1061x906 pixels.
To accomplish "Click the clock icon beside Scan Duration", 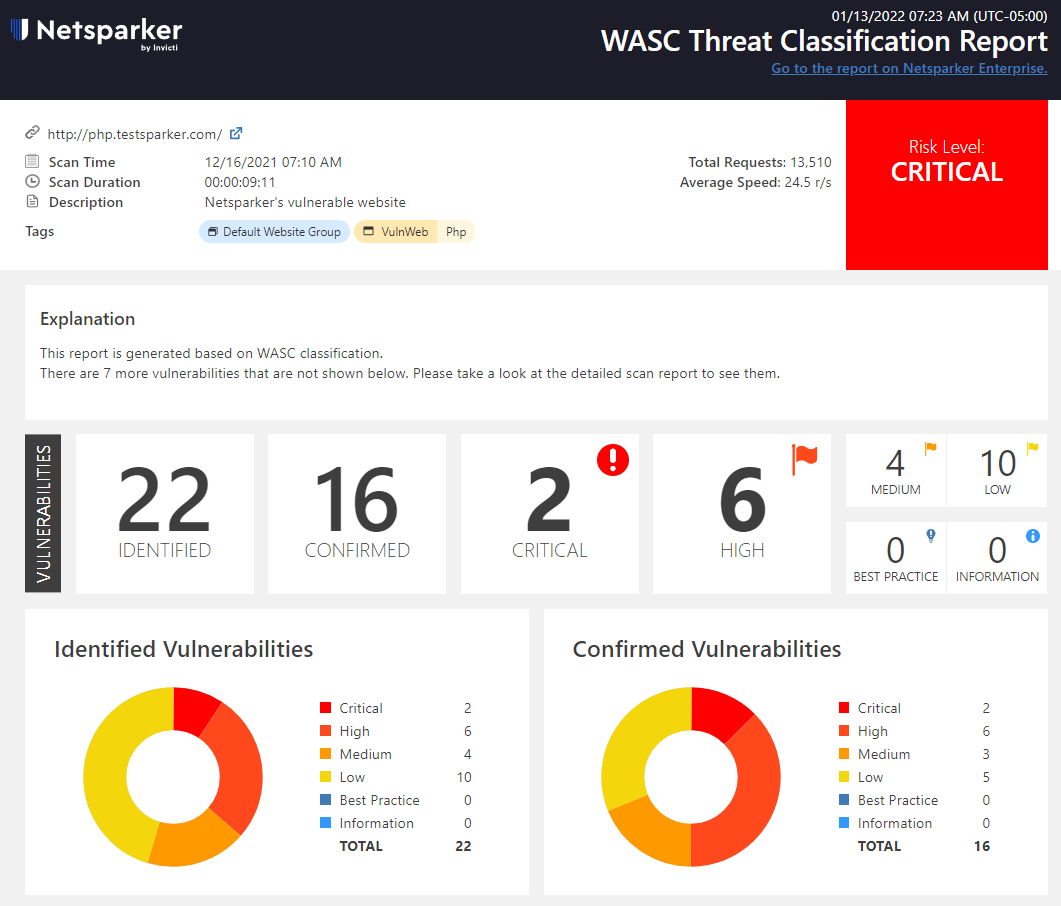I will tap(32, 182).
